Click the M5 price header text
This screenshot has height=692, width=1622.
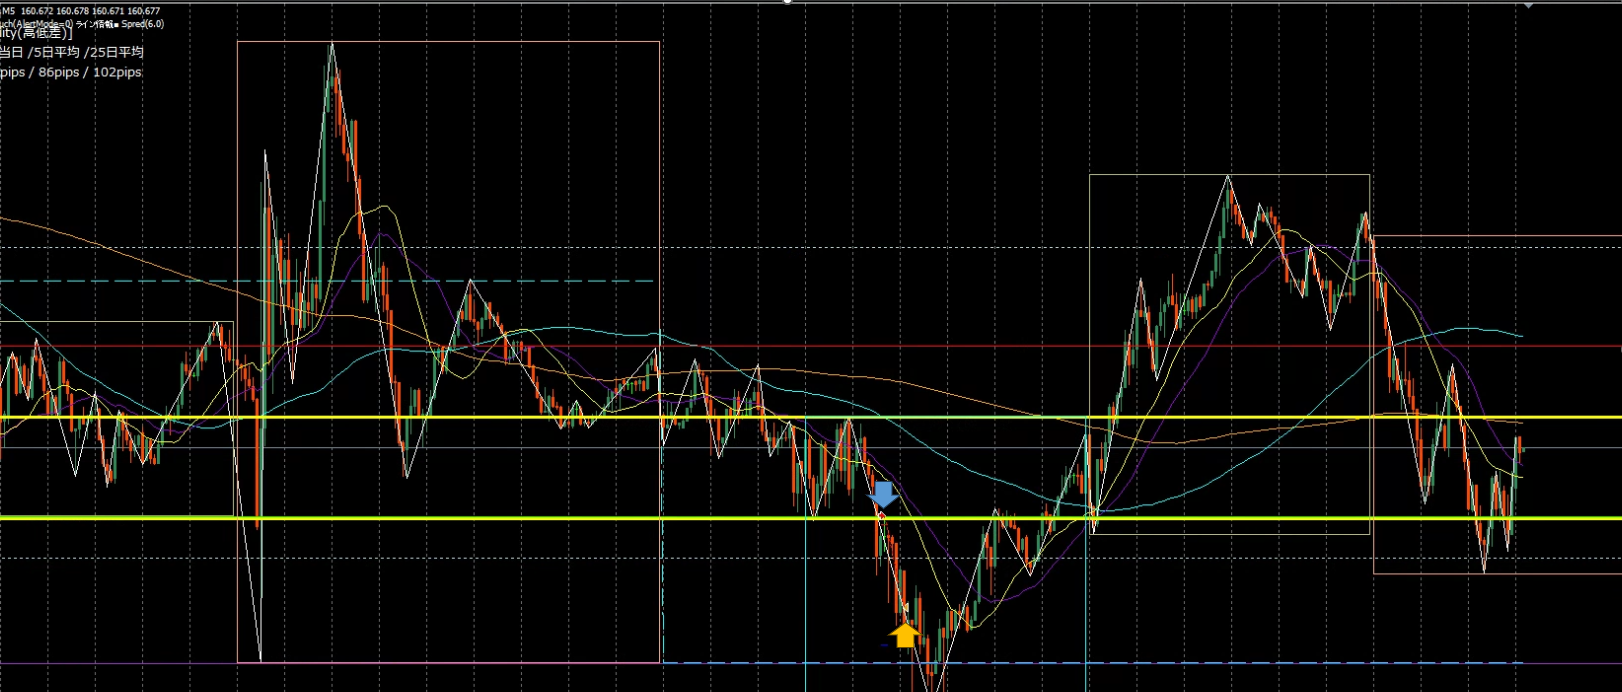click(x=80, y=11)
